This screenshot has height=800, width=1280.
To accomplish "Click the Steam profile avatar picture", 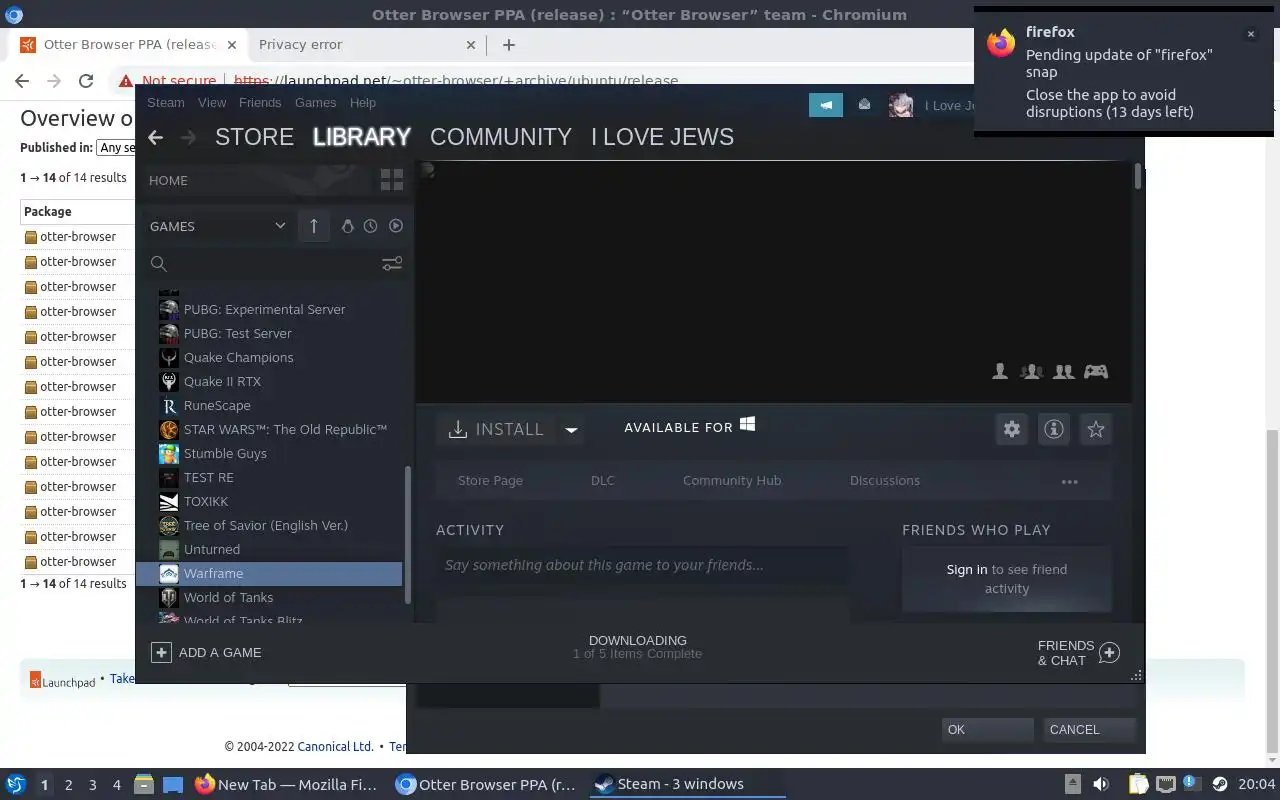I will click(x=901, y=105).
